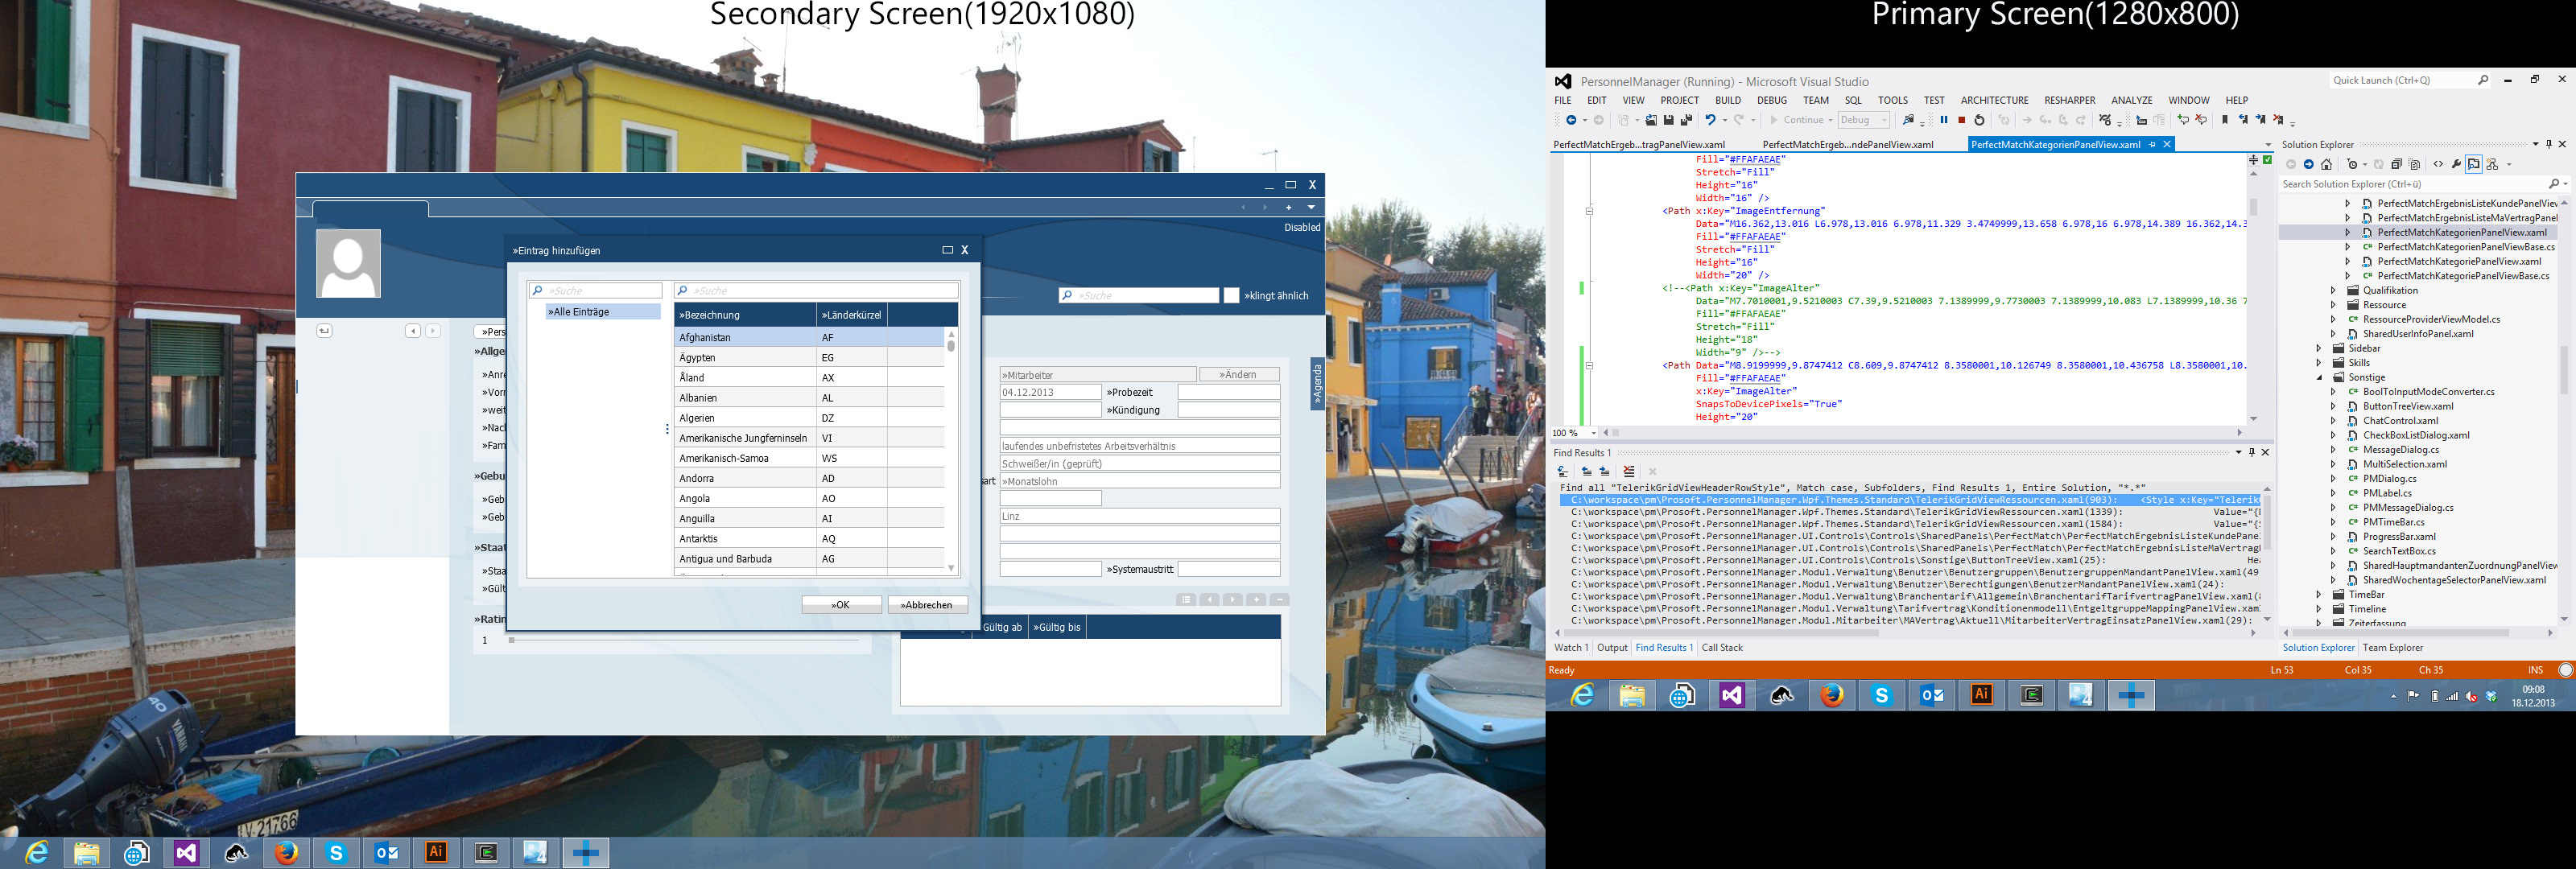Image resolution: width=2576 pixels, height=869 pixels.
Task: Click the Abbrechen button
Action: [927, 605]
